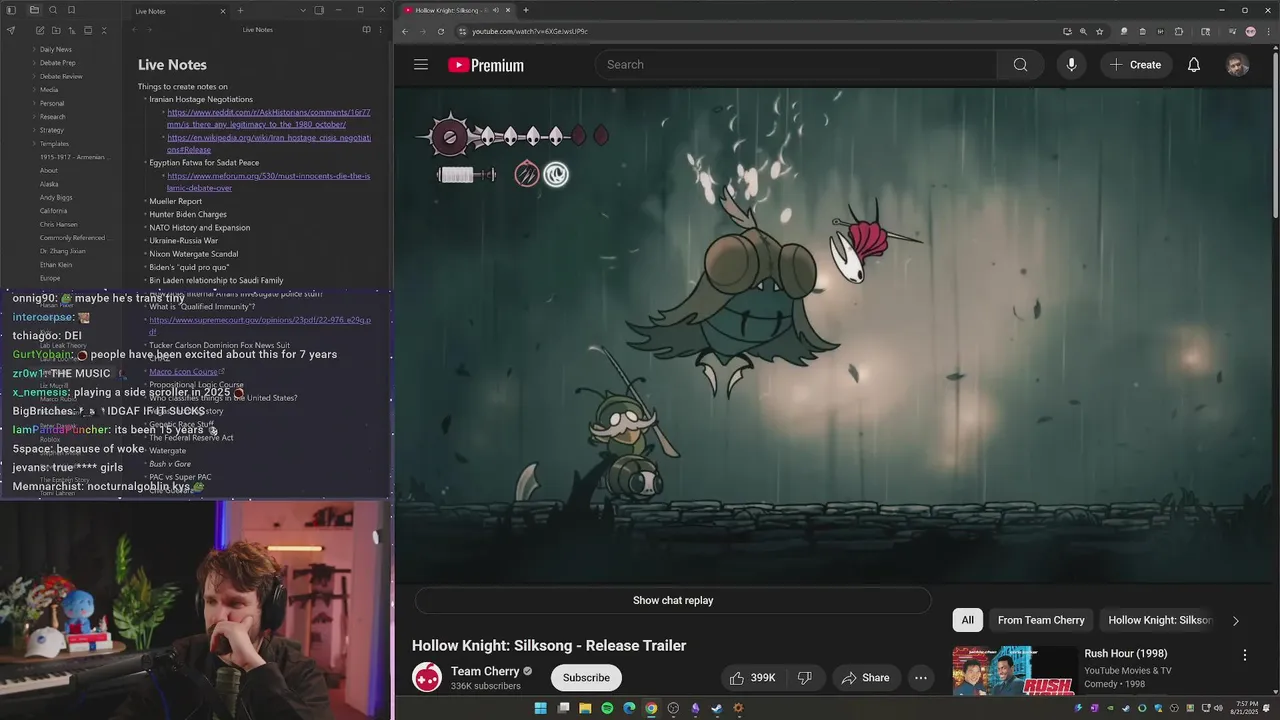
Task: Add a new Obsidian tab
Action: pyautogui.click(x=240, y=11)
